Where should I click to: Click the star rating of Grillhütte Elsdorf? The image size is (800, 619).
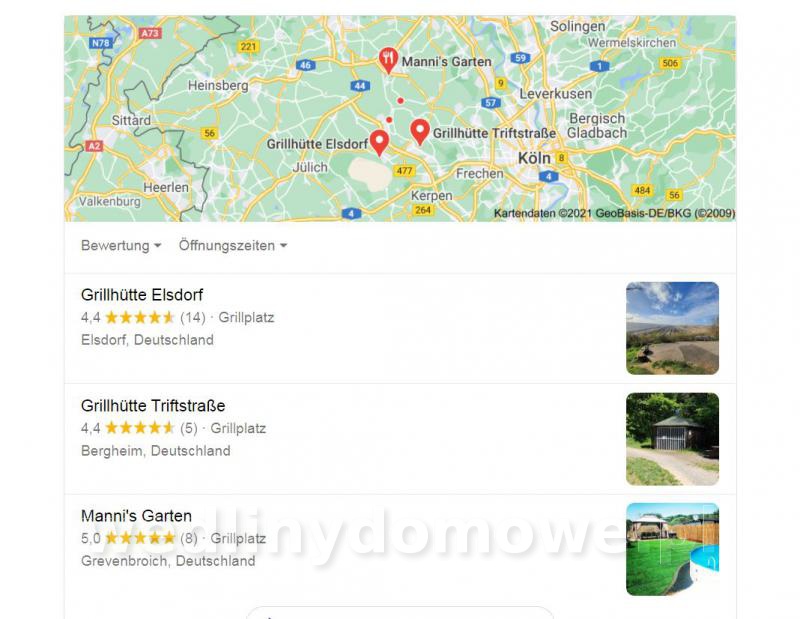pos(140,318)
